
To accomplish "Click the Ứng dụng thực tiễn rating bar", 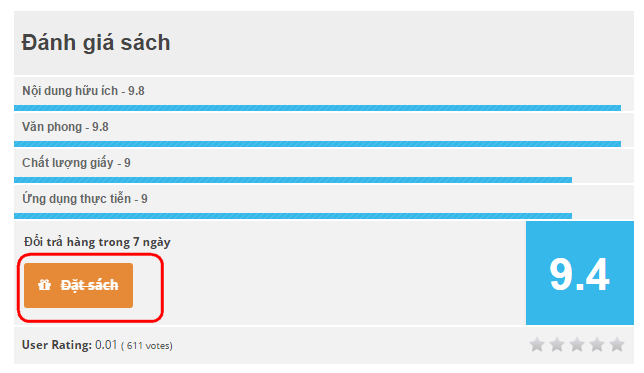I will [293, 216].
